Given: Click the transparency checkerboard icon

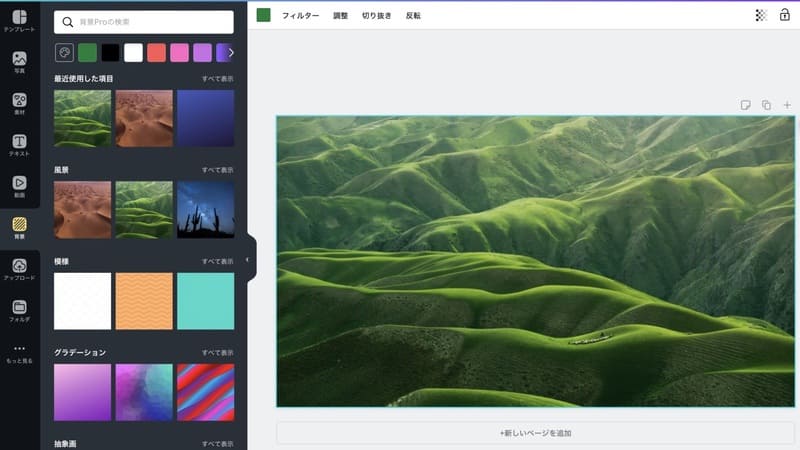Looking at the screenshot, I should pyautogui.click(x=762, y=15).
